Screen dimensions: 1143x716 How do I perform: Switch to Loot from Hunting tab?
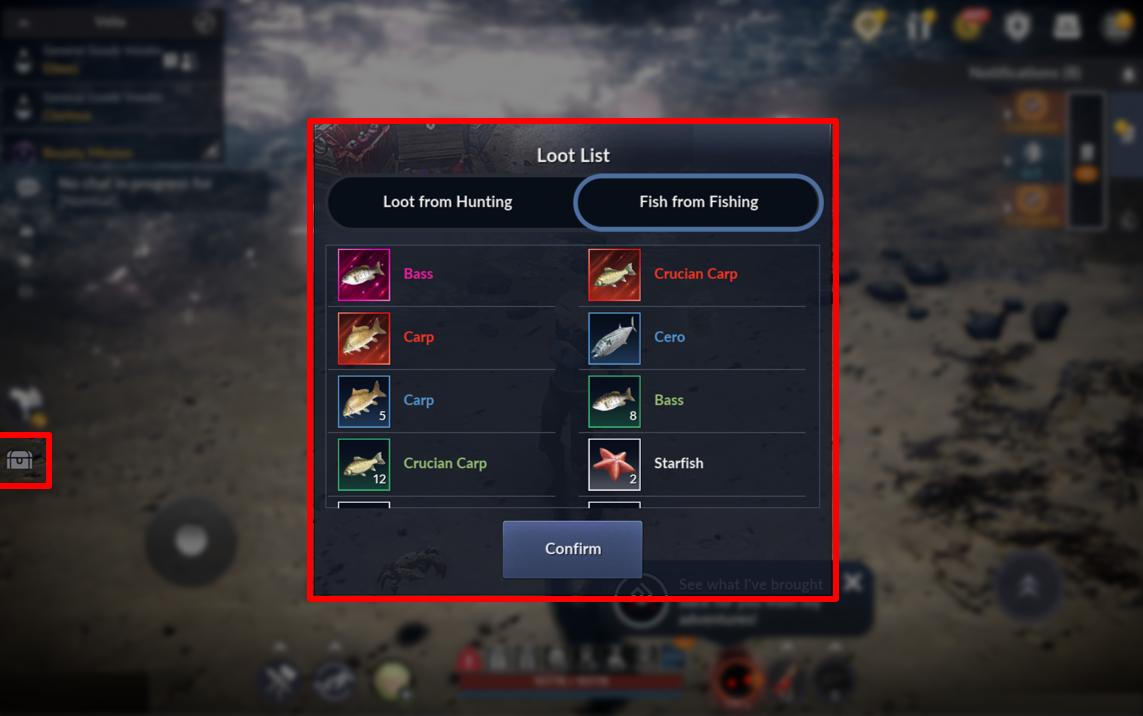(448, 202)
